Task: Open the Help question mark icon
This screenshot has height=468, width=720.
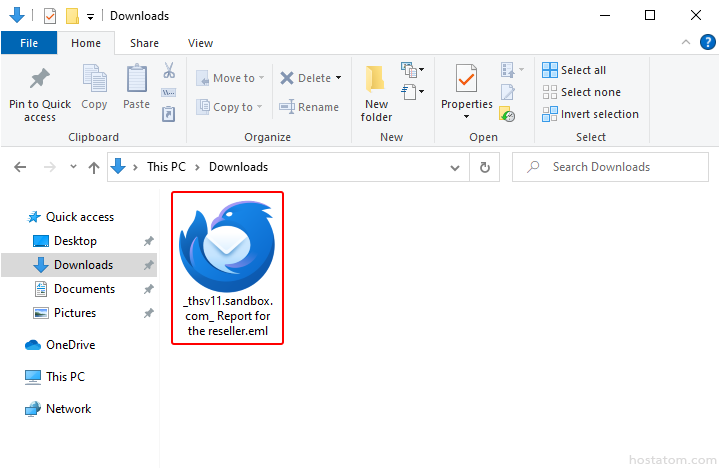Action: 708,42
